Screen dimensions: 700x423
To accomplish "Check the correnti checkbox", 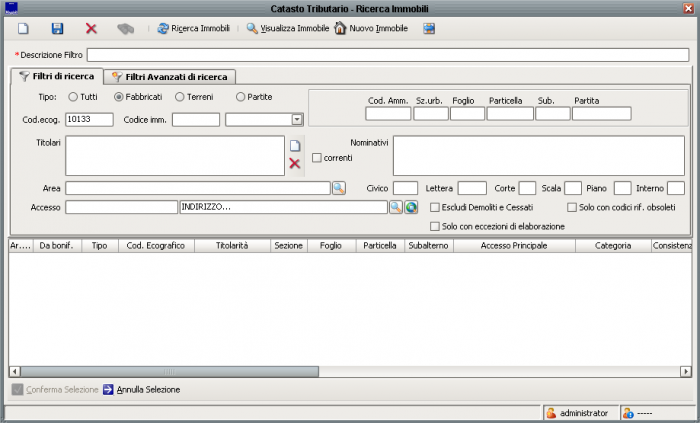I will [x=317, y=158].
